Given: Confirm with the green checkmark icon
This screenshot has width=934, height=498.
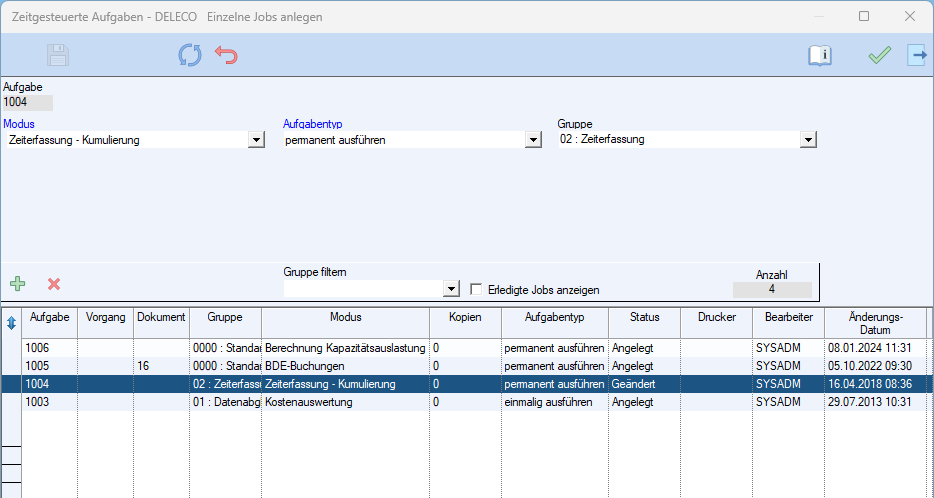Looking at the screenshot, I should pos(879,55).
